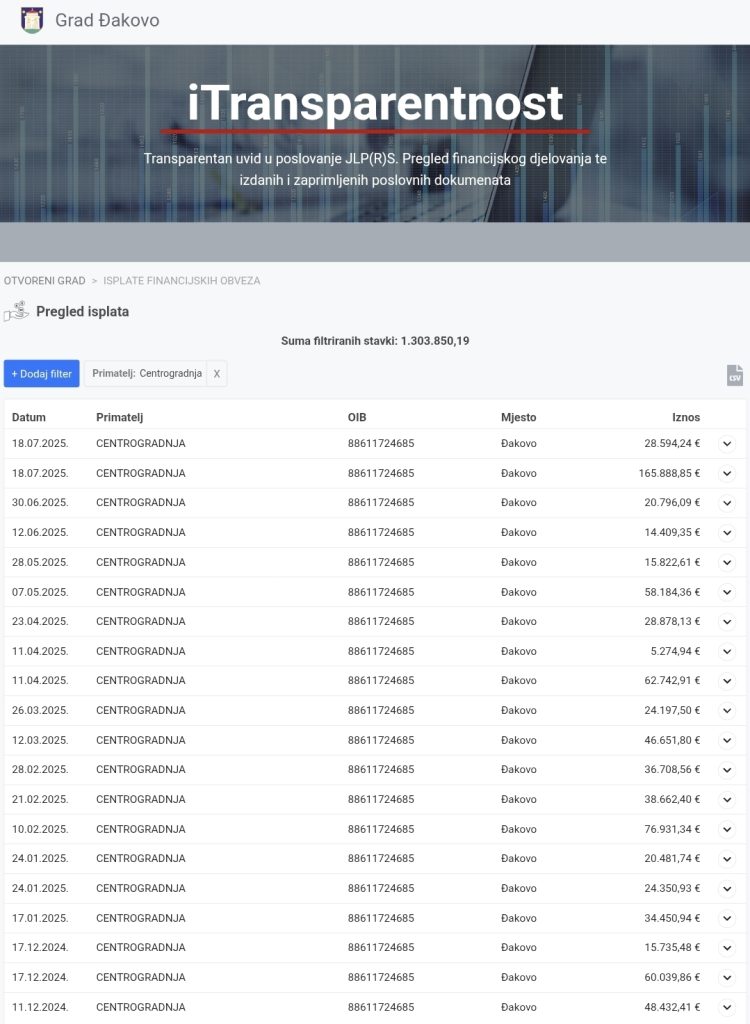Screen dimensions: 750x1024
Task: Remove the Primatelj Centrogradnja filter with X
Action: click(217, 374)
